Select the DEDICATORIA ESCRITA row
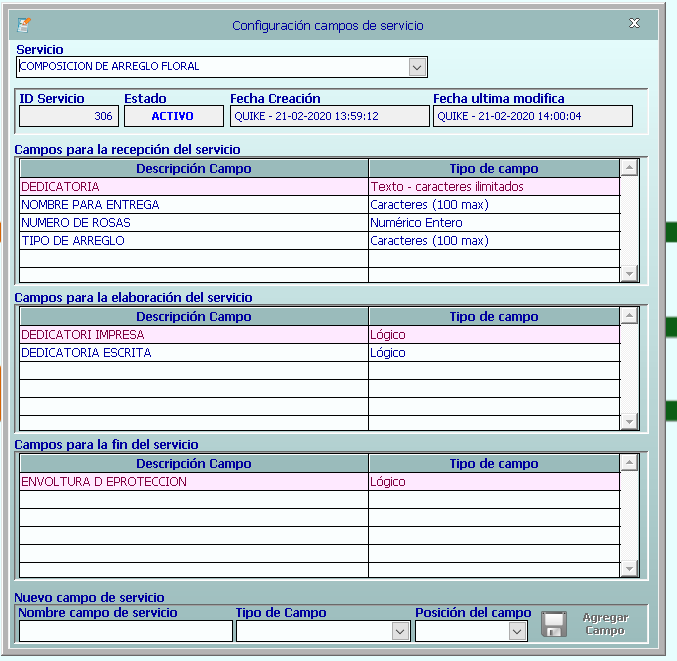The width and height of the screenshot is (677, 661). coord(320,353)
